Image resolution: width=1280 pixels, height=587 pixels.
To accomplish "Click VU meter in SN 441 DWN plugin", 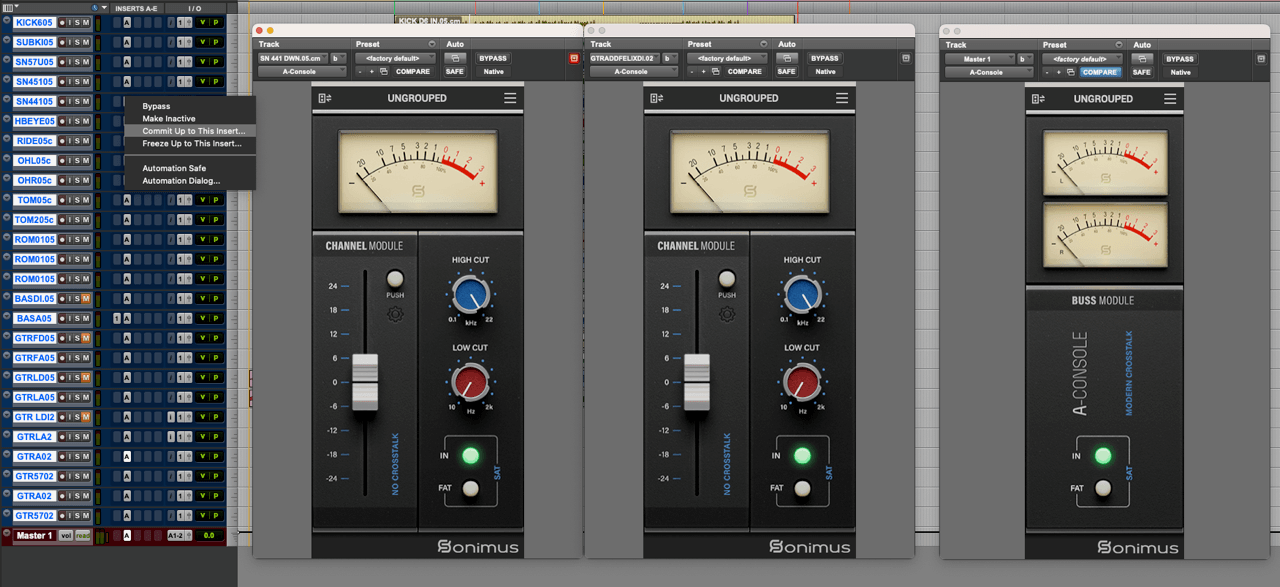I will coord(417,172).
